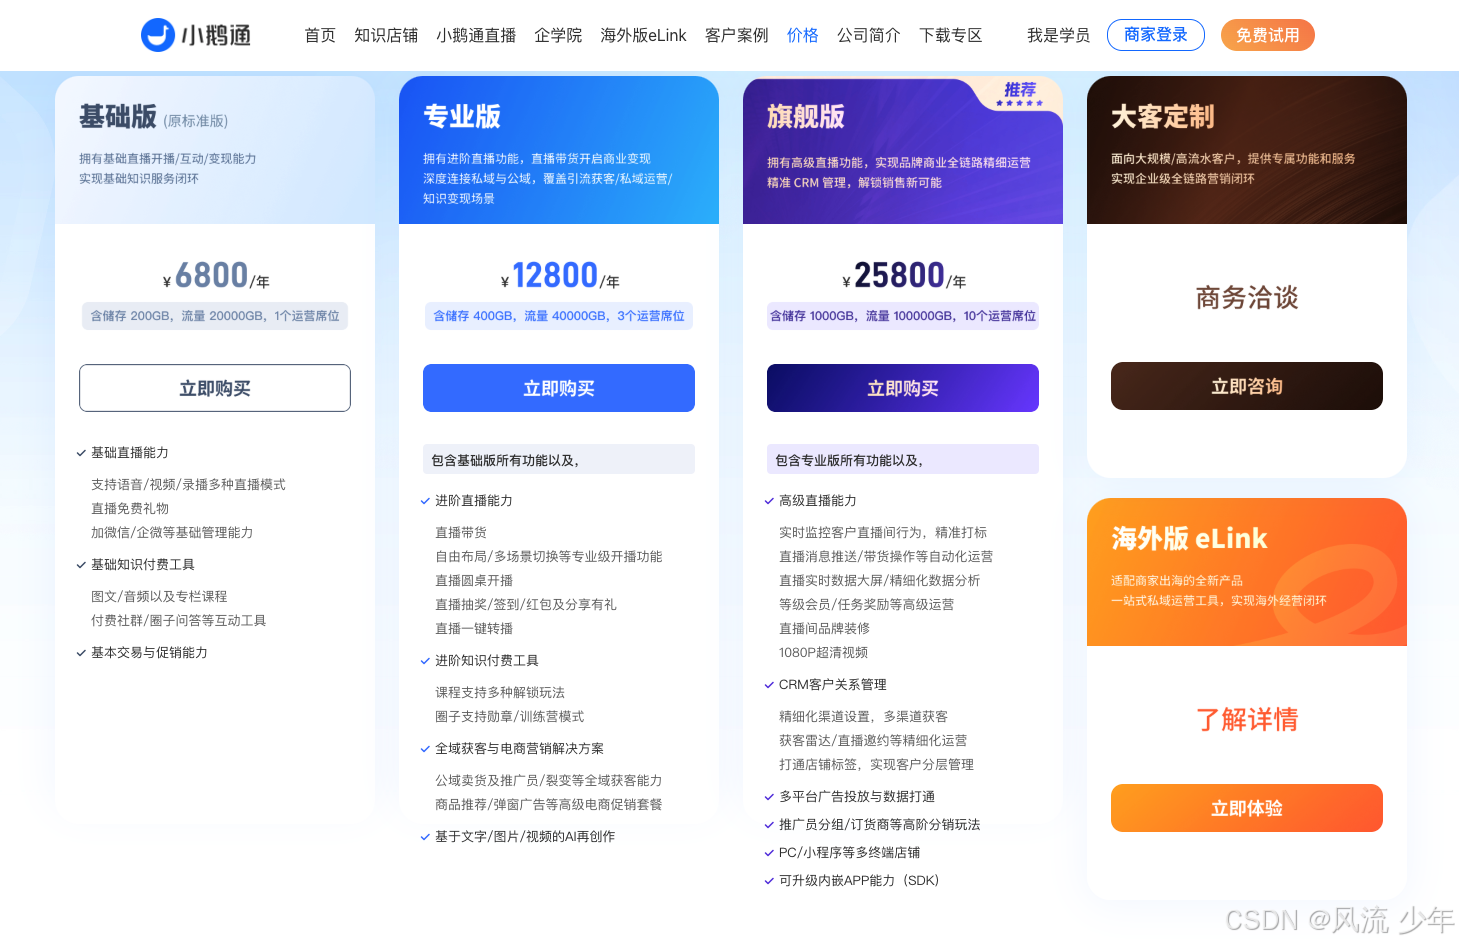This screenshot has width=1459, height=946.
Task: Click the 大客定制 card title
Action: 1163,117
